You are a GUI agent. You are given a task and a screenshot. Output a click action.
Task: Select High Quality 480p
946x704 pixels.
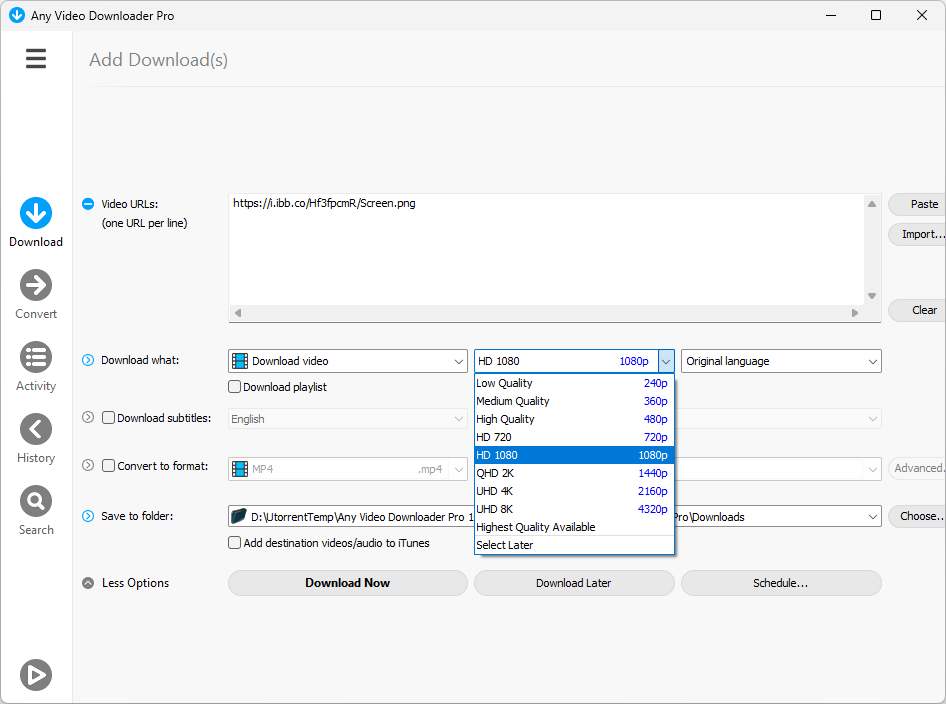point(574,419)
